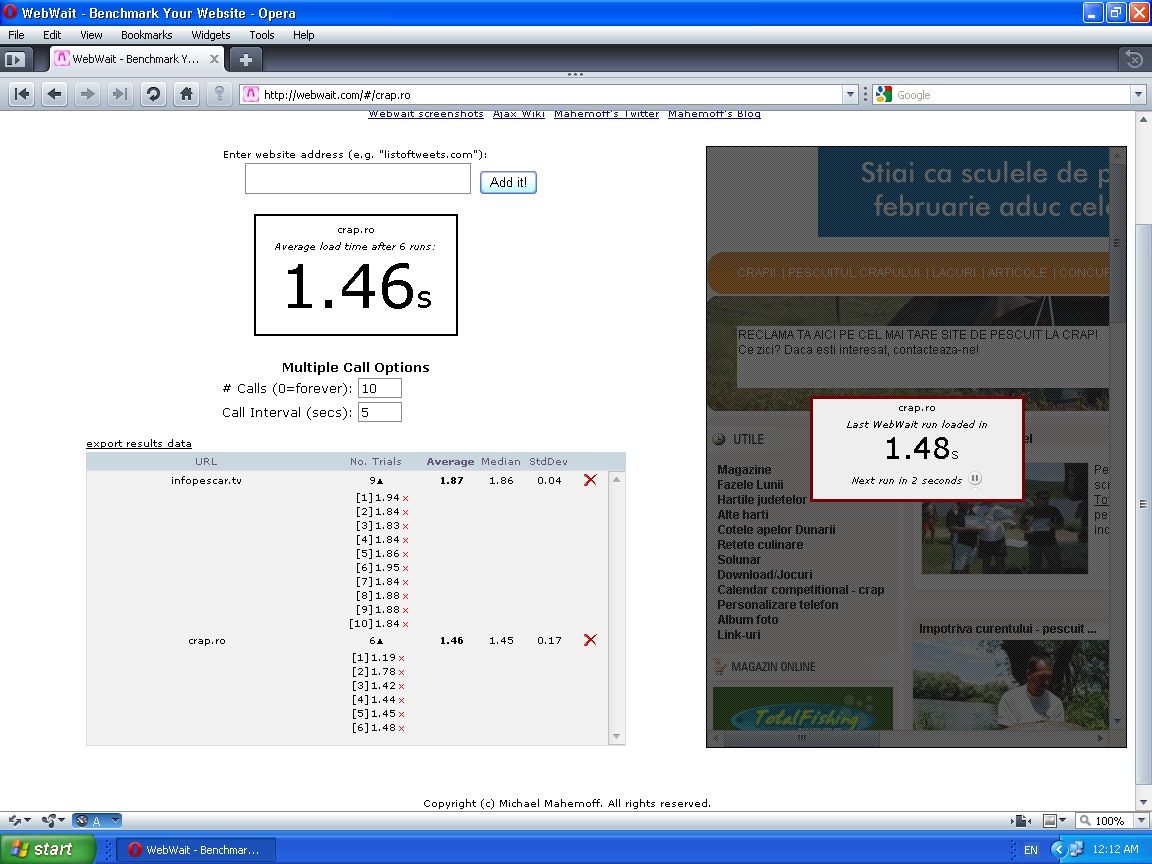The width and height of the screenshot is (1152, 864).
Task: Go to the Home page icon
Action: (186, 94)
